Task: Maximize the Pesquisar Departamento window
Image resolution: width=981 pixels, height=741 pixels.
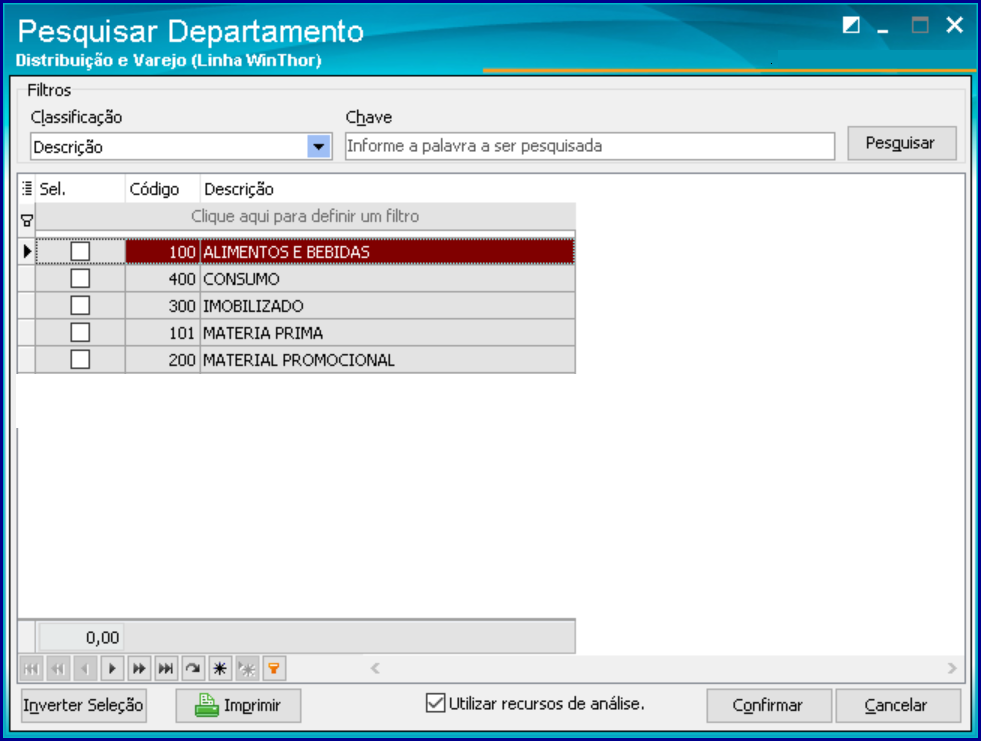Action: coord(920,26)
